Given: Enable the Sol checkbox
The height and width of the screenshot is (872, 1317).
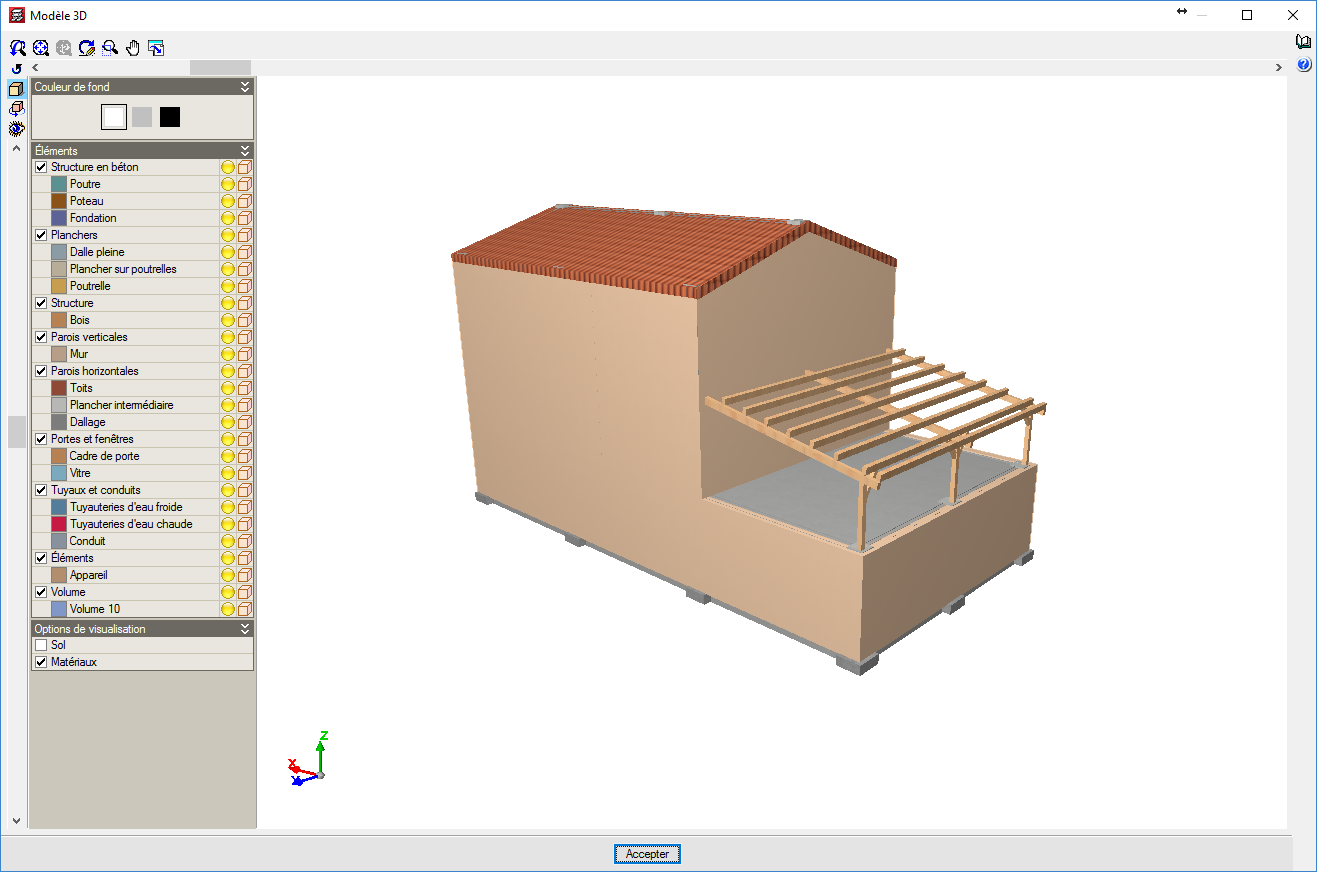Looking at the screenshot, I should (41, 645).
